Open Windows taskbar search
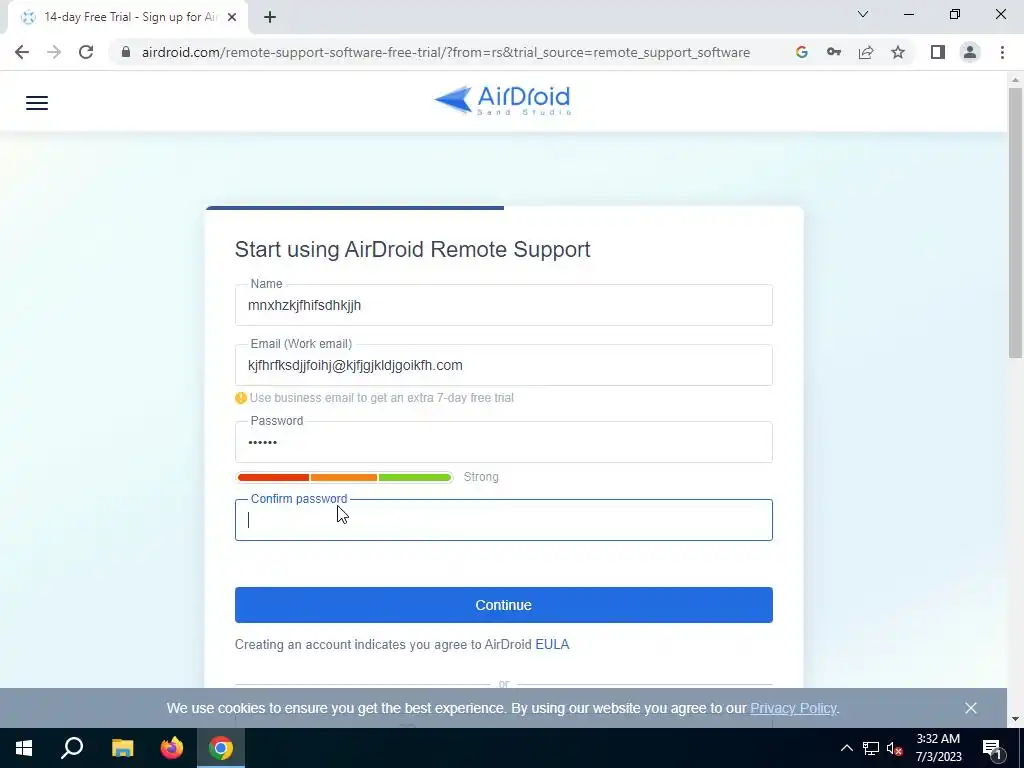1024x768 pixels. [72, 748]
